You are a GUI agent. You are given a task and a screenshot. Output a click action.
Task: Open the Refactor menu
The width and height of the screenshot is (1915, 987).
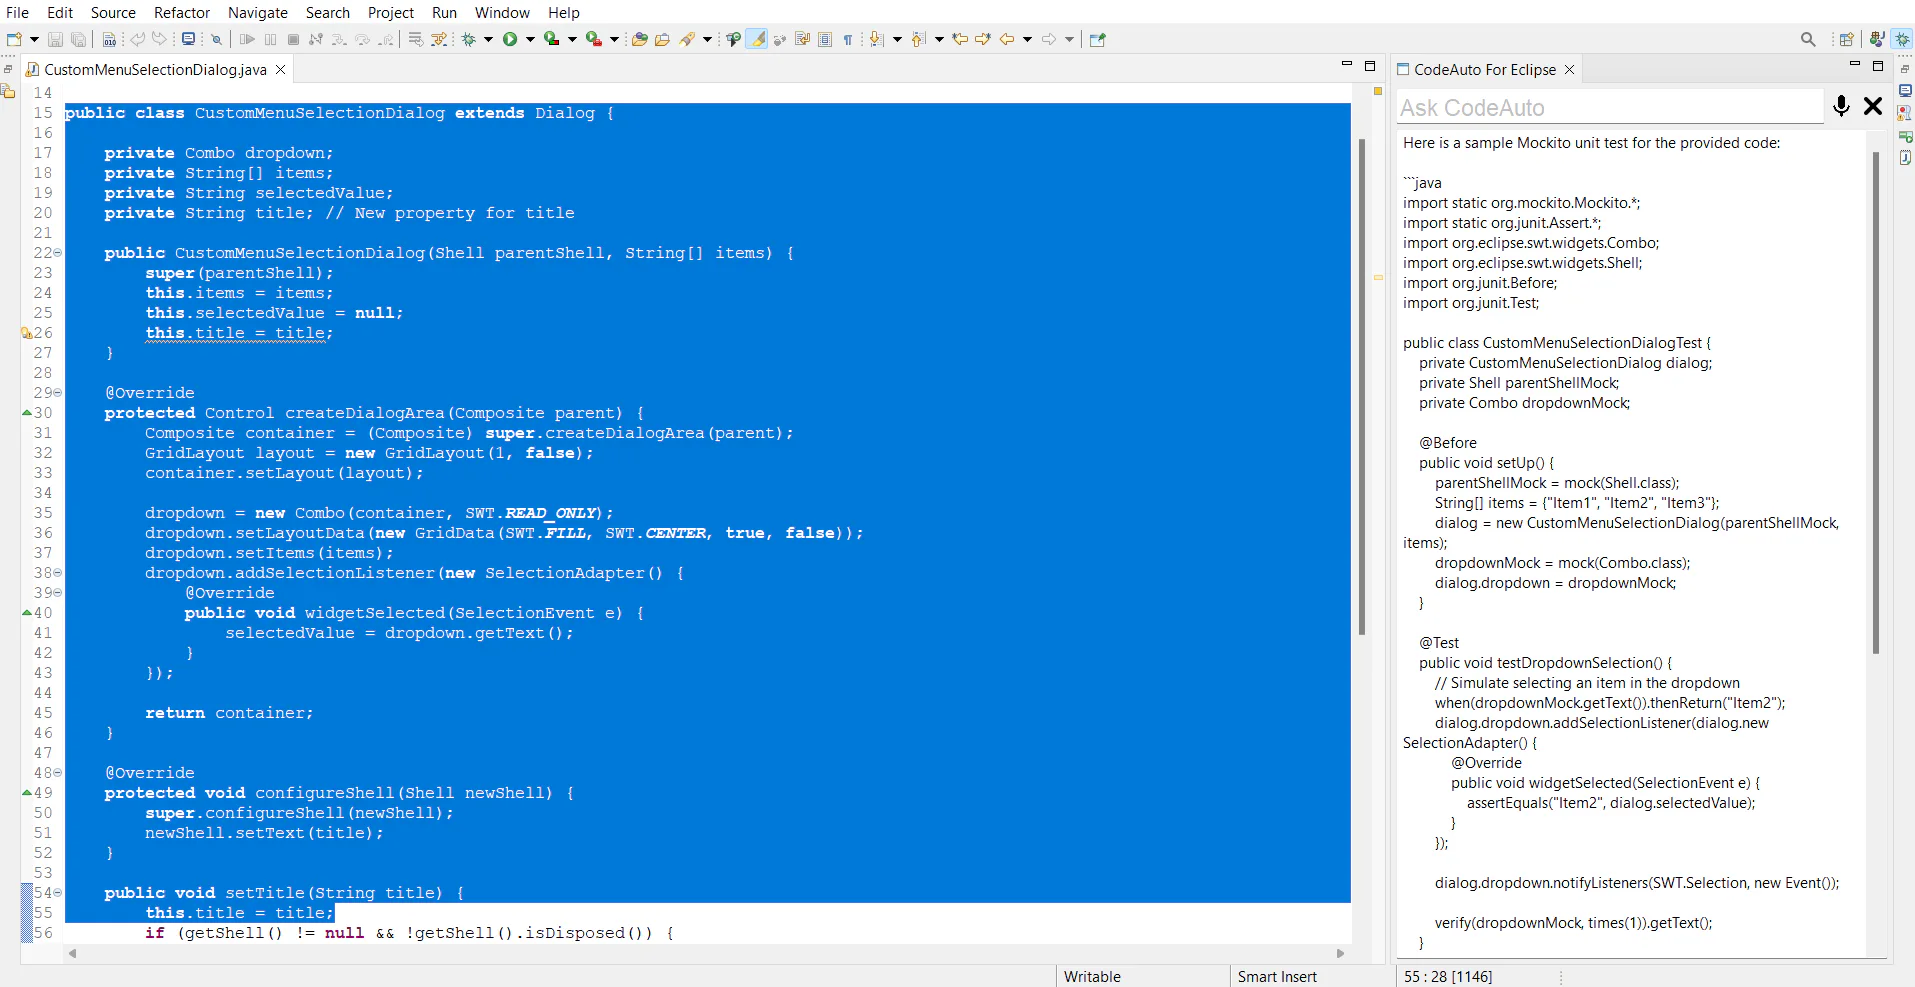[x=182, y=12]
